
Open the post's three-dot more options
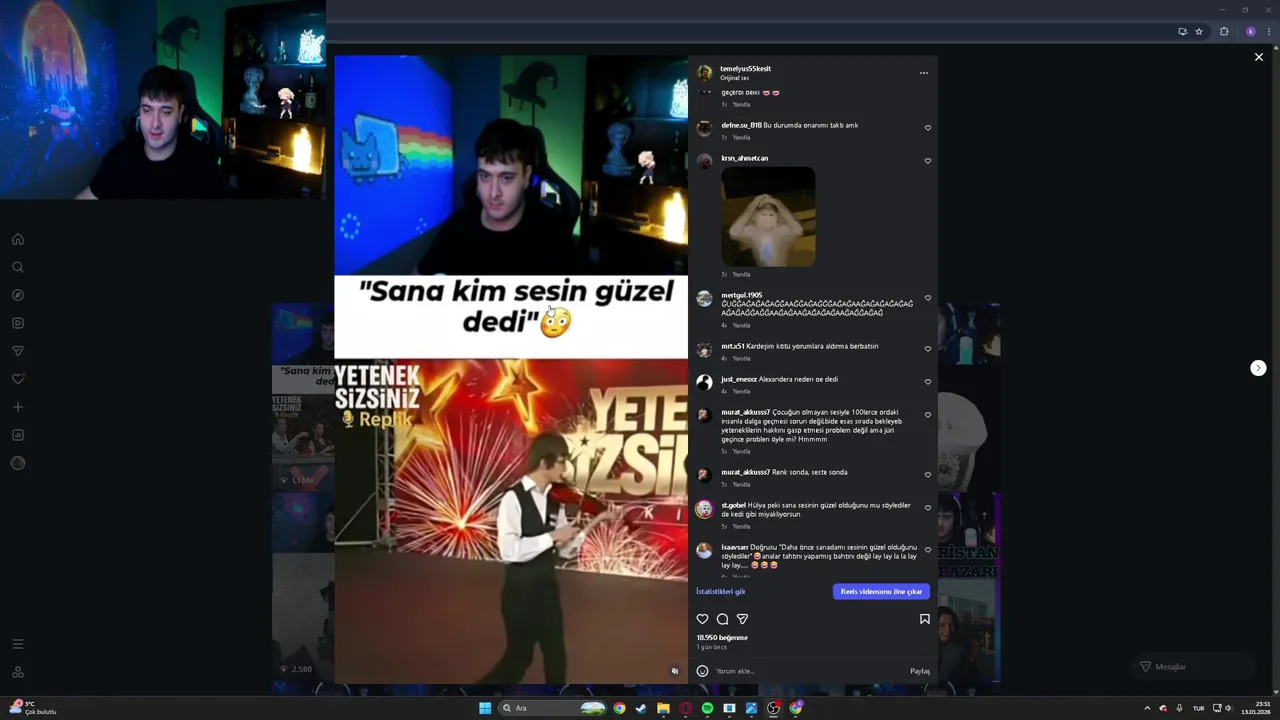(924, 73)
